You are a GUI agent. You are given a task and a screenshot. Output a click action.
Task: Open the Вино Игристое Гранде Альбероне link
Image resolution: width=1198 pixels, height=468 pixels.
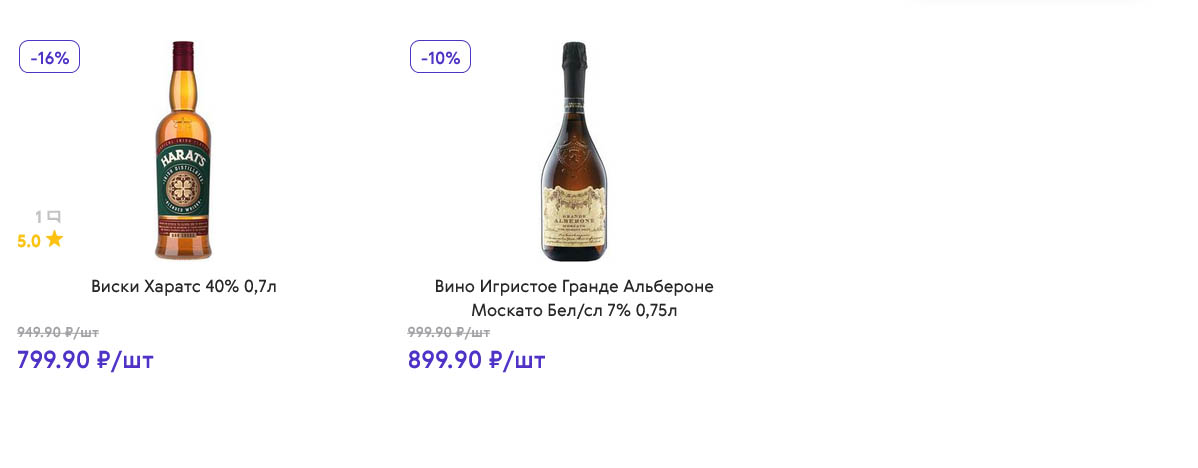574,287
